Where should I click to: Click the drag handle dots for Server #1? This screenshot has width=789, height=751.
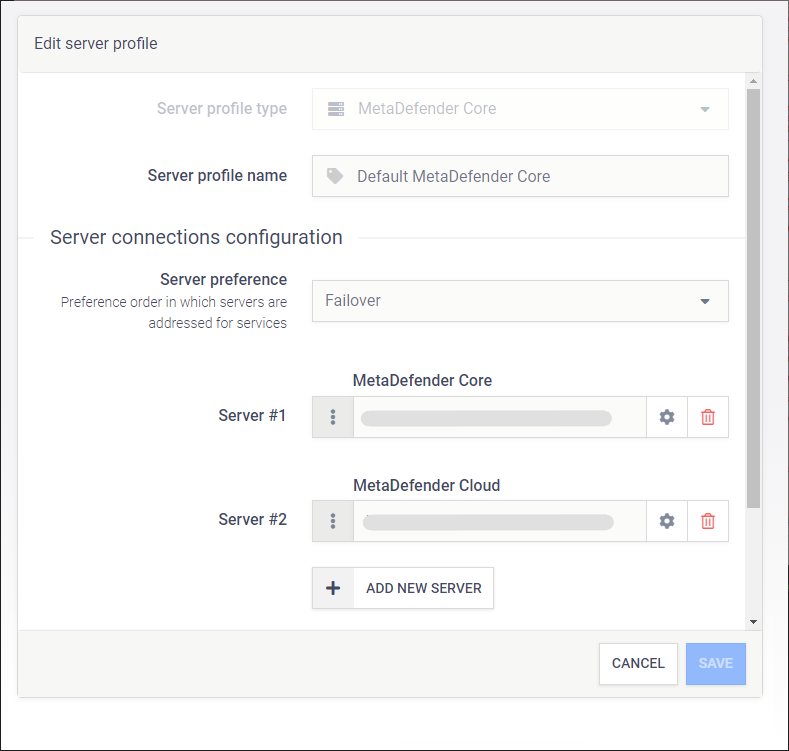coord(333,417)
